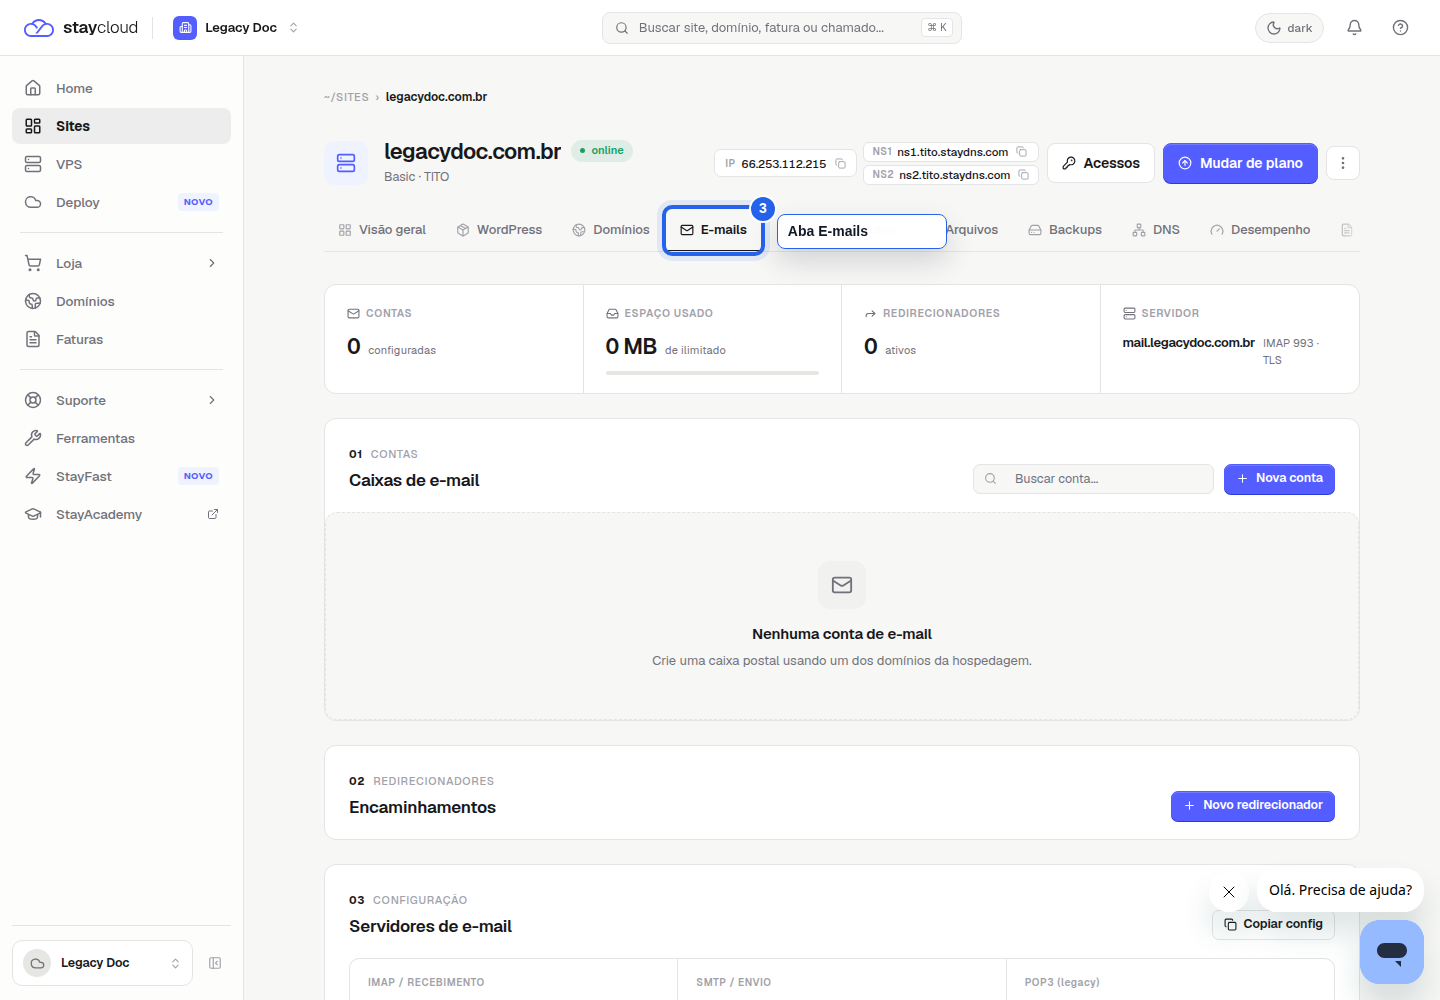Click the Caixas de e-mail heading

click(414, 481)
